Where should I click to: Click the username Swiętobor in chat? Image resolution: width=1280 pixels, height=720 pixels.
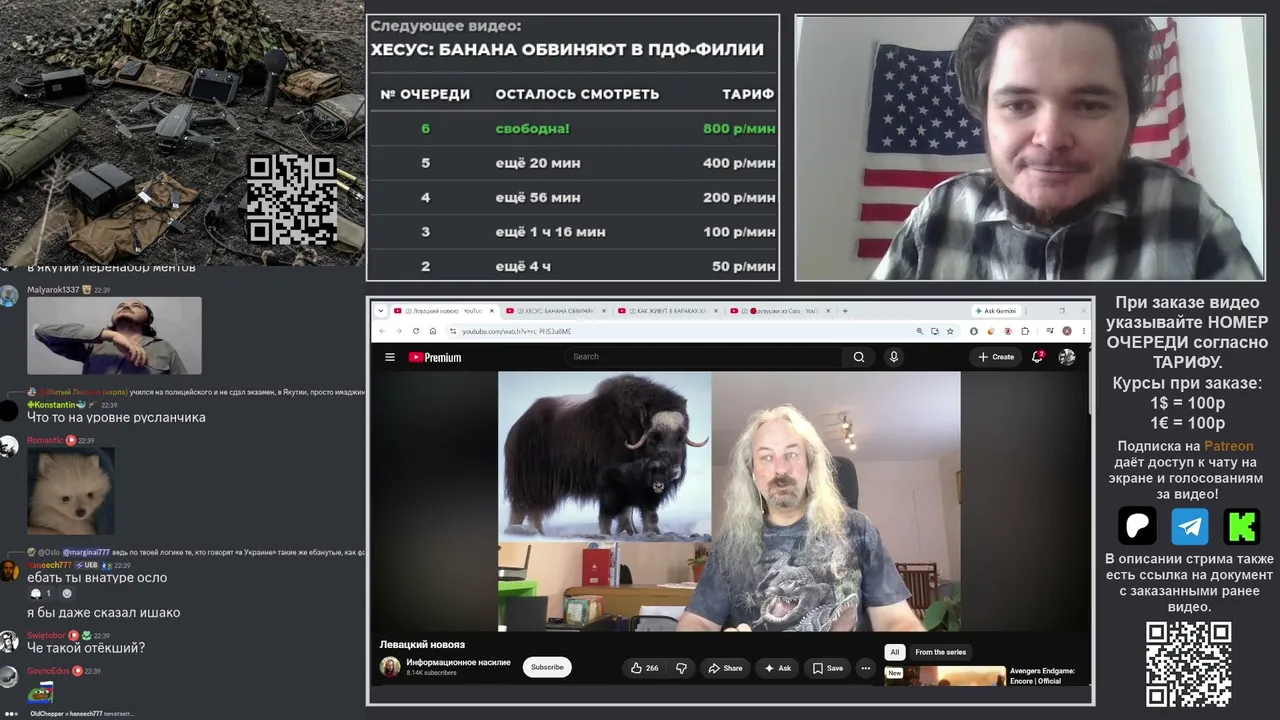pyautogui.click(x=46, y=635)
